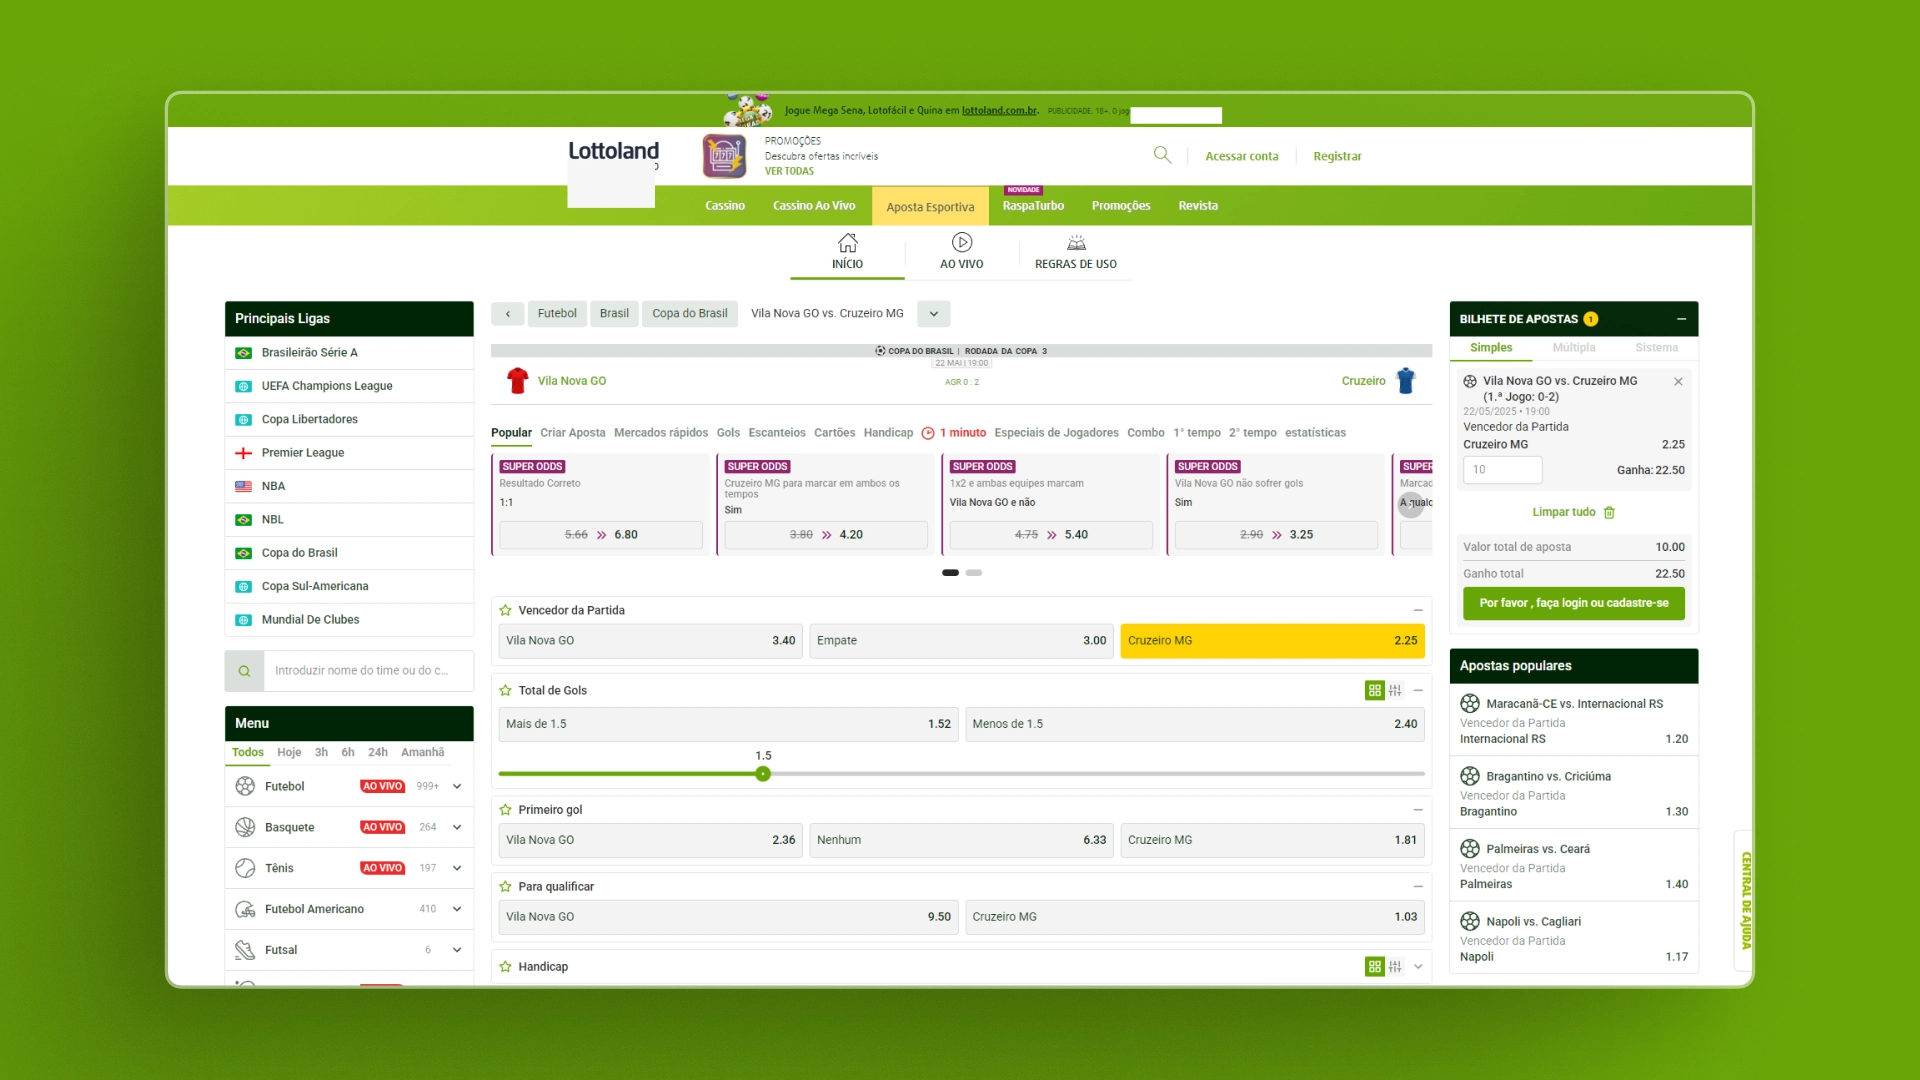This screenshot has height=1080, width=1920.
Task: Expand the Handicap market chevron
Action: (1418, 966)
